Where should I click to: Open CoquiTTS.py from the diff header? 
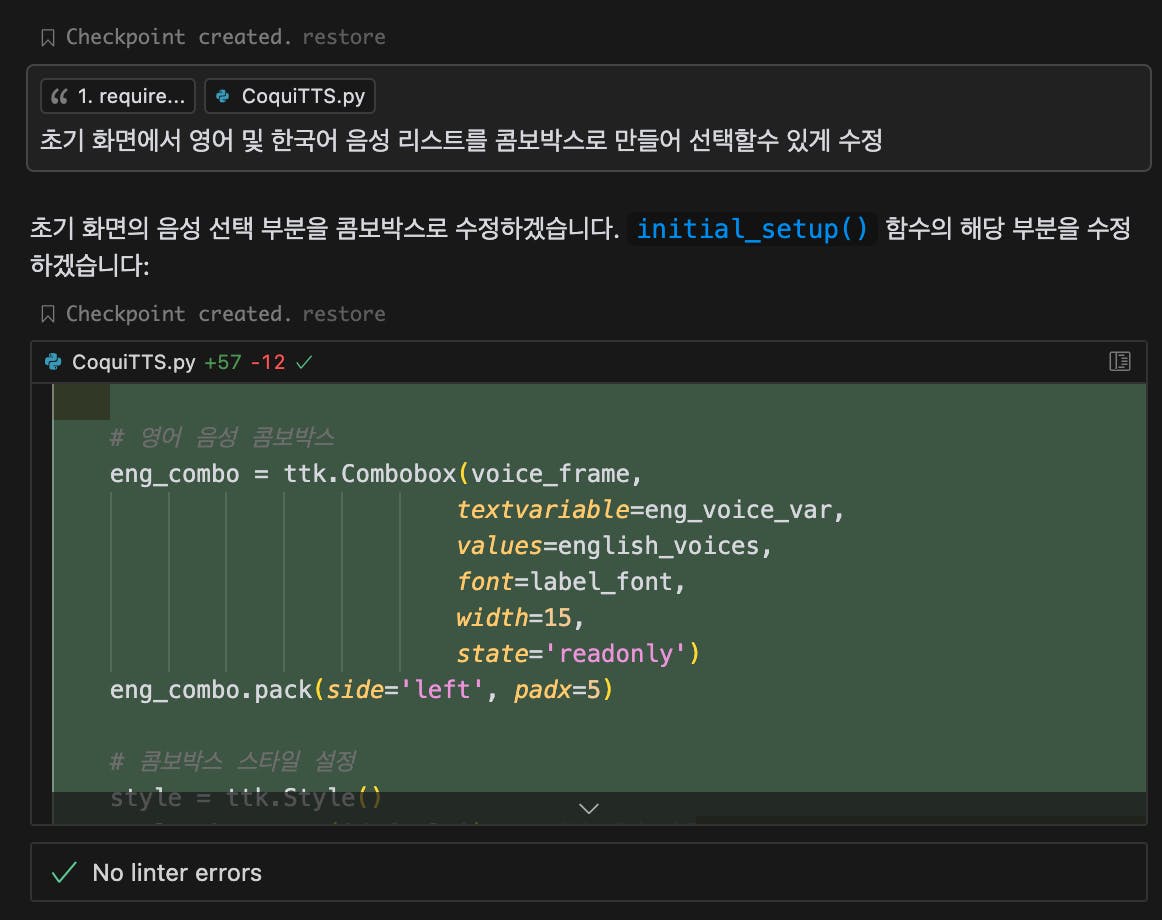click(x=133, y=362)
